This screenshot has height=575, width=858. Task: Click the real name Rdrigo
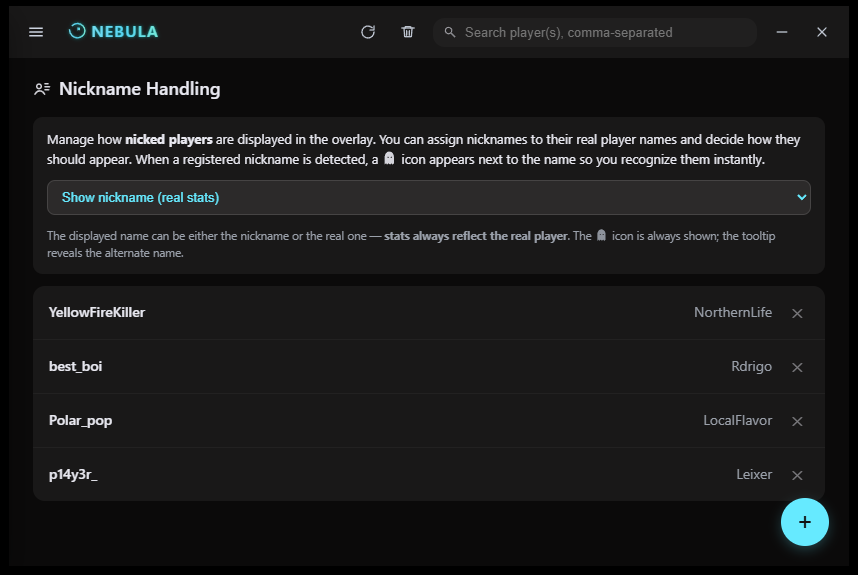751,366
